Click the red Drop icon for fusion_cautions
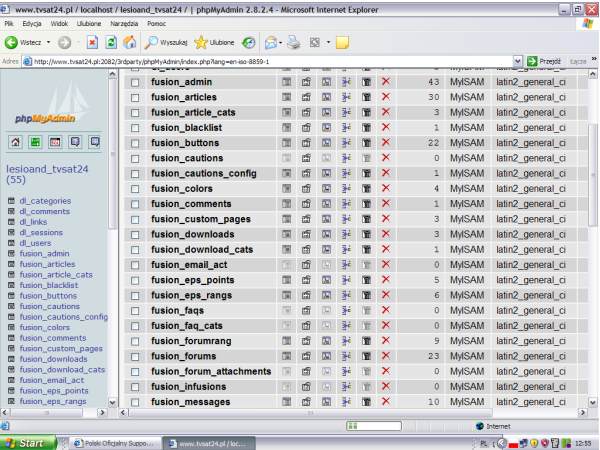Image resolution: width=600 pixels, height=450 pixels. 386,158
